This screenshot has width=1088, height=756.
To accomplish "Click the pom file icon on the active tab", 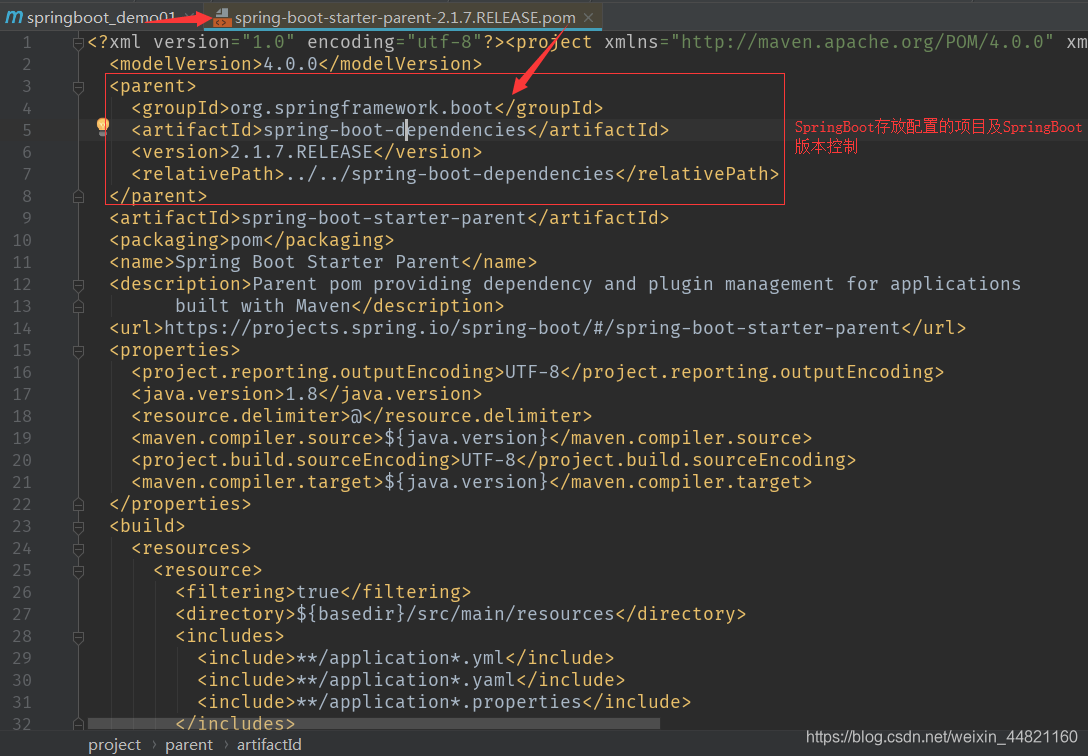I will click(x=221, y=17).
